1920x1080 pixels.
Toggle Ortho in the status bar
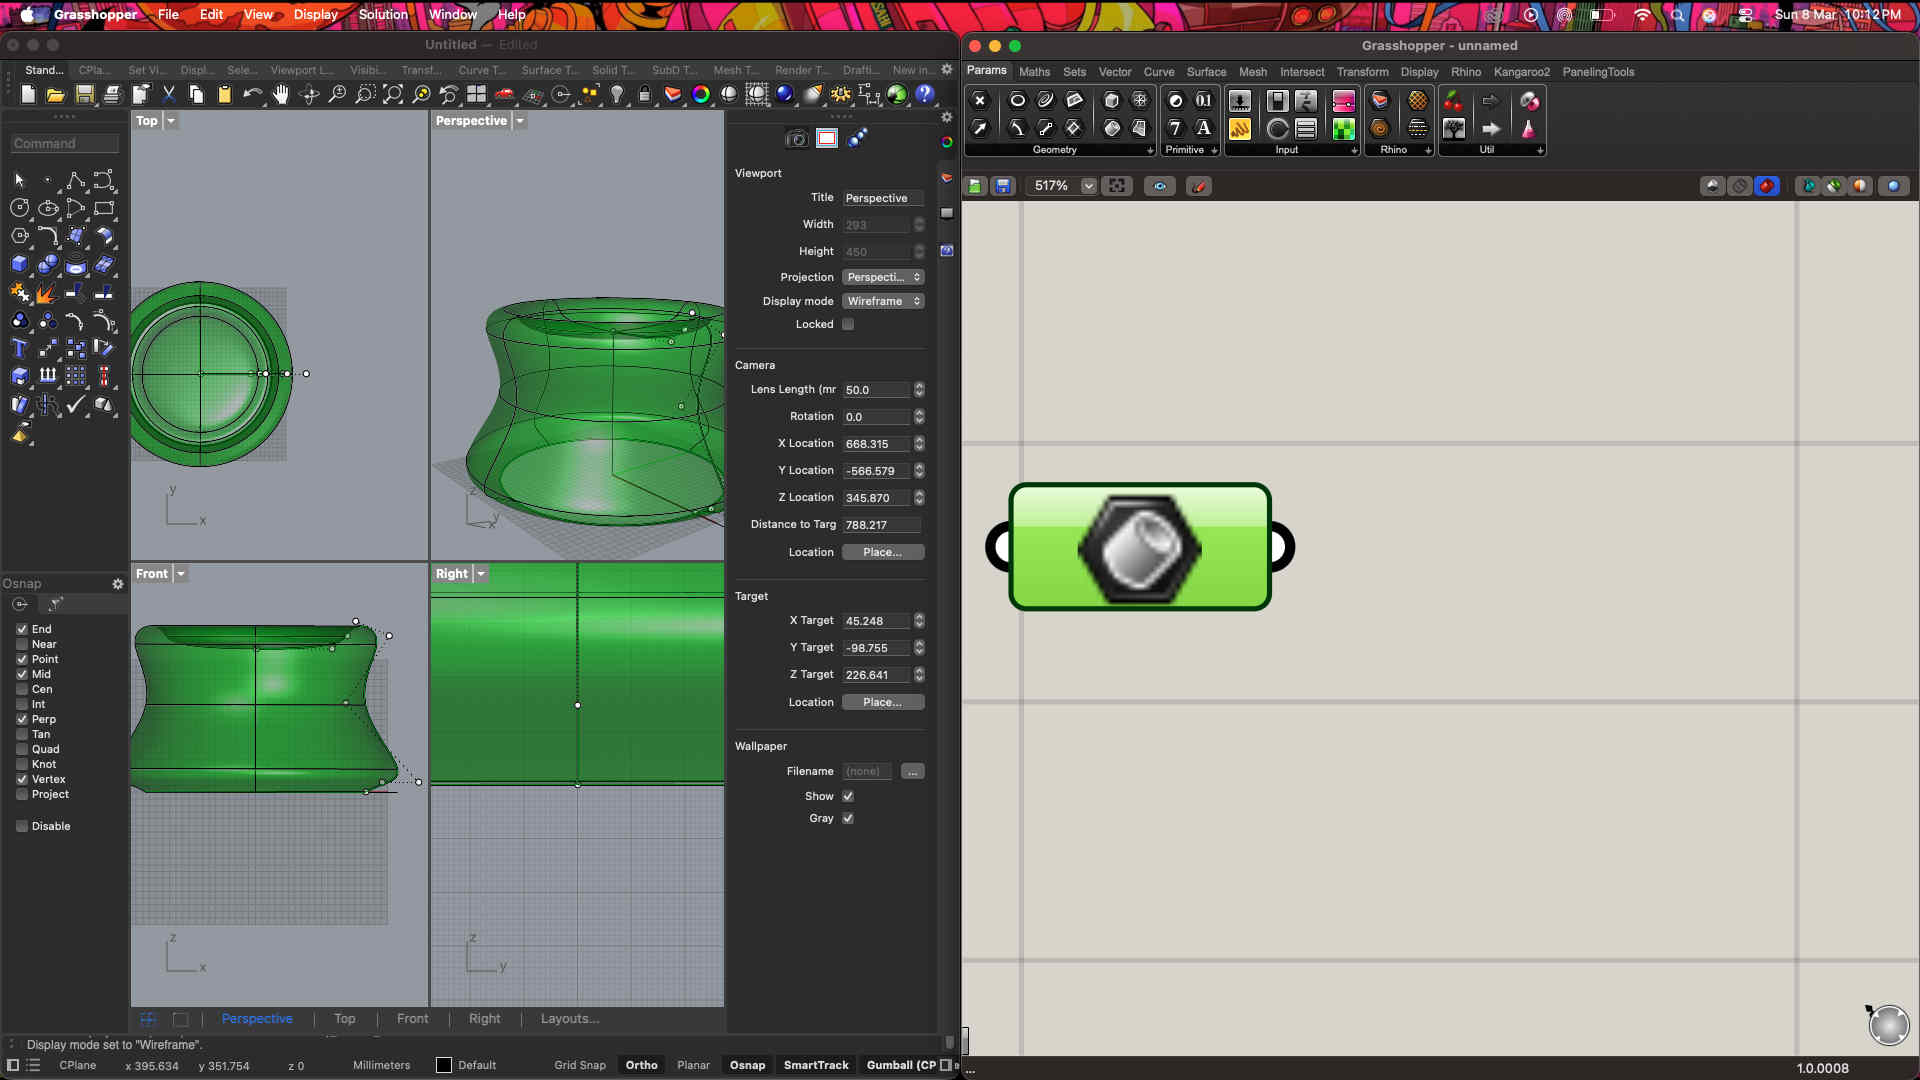pos(641,1065)
